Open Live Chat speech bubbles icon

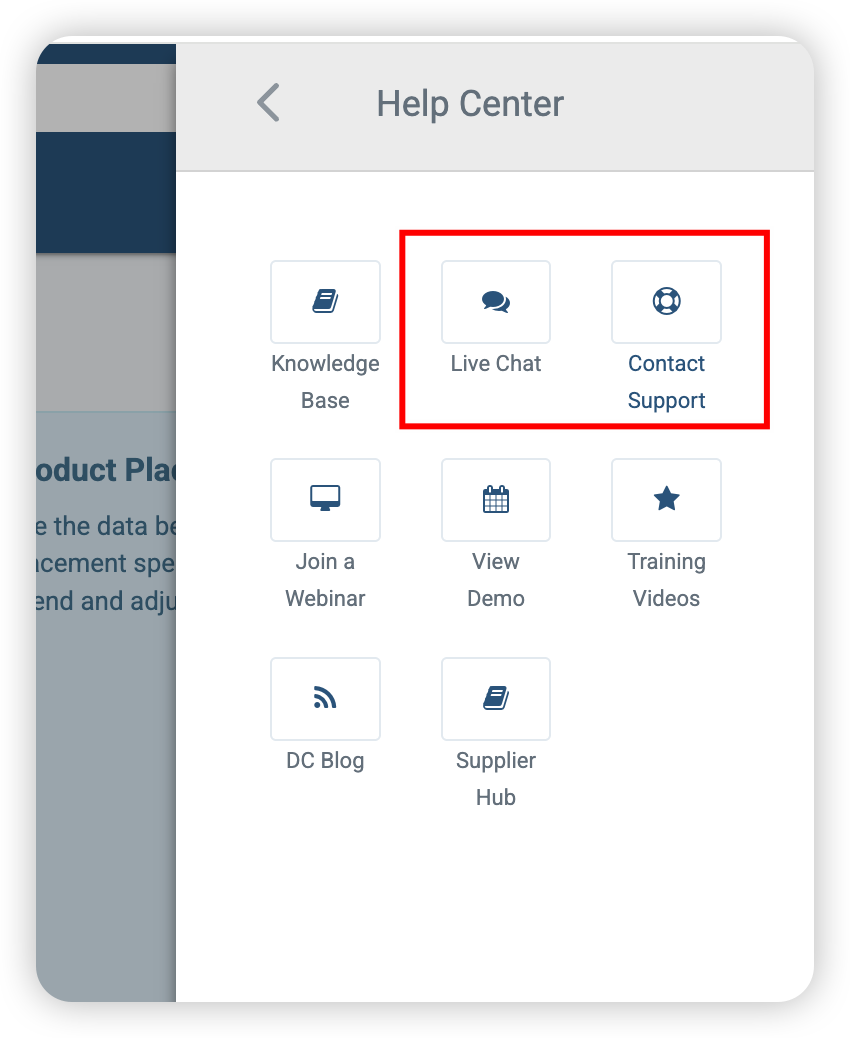[495, 301]
